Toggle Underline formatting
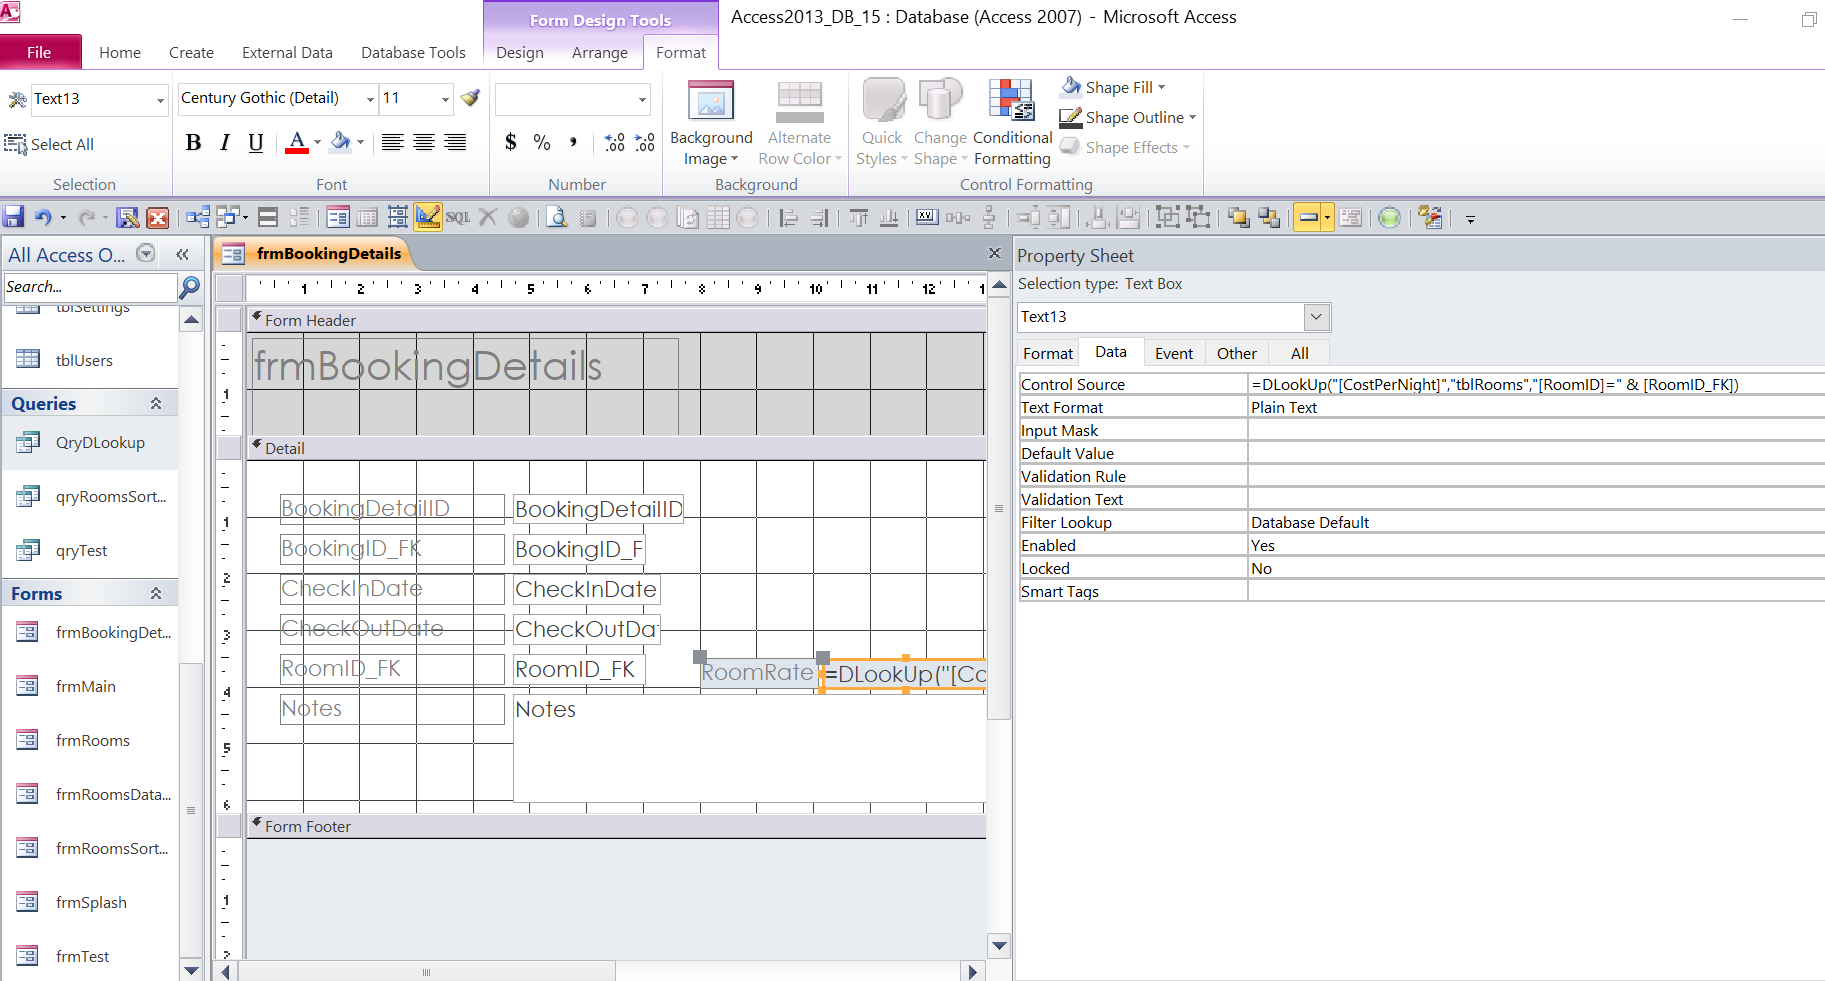The image size is (1825, 981). (x=256, y=143)
